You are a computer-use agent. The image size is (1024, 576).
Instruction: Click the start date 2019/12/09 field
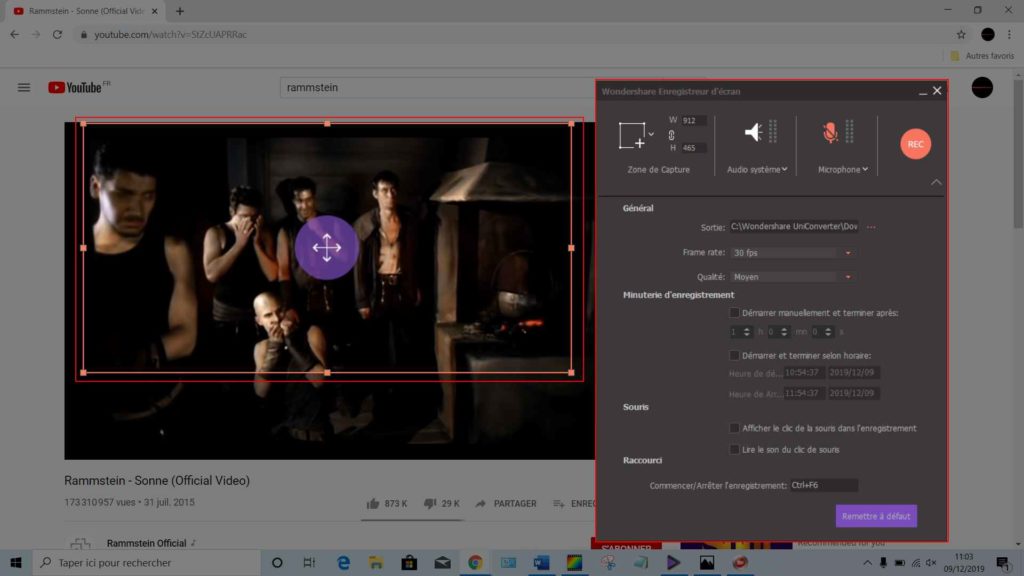853,373
